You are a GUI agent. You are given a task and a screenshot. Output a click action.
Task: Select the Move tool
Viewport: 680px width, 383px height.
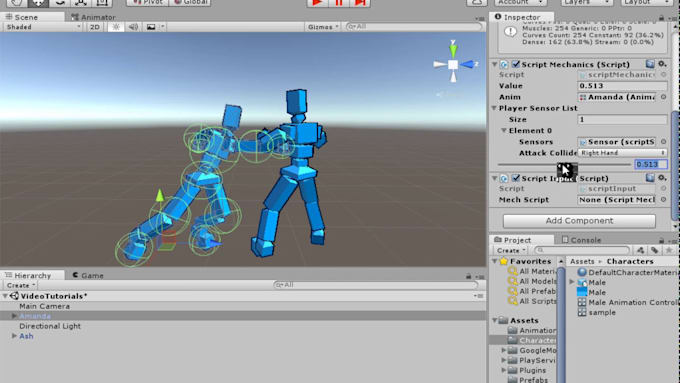(38, 3)
